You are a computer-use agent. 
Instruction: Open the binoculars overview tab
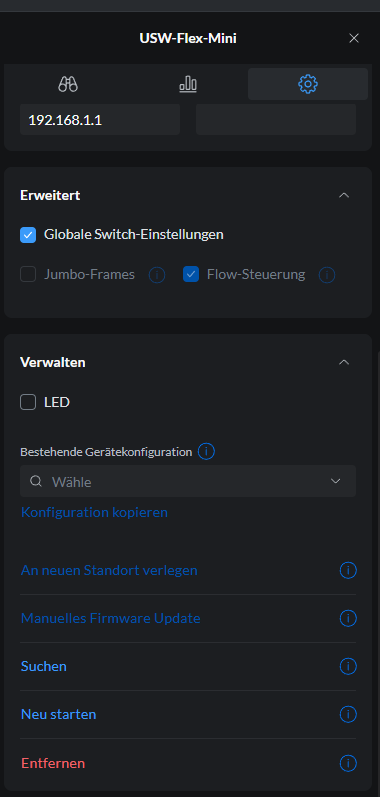[x=68, y=84]
